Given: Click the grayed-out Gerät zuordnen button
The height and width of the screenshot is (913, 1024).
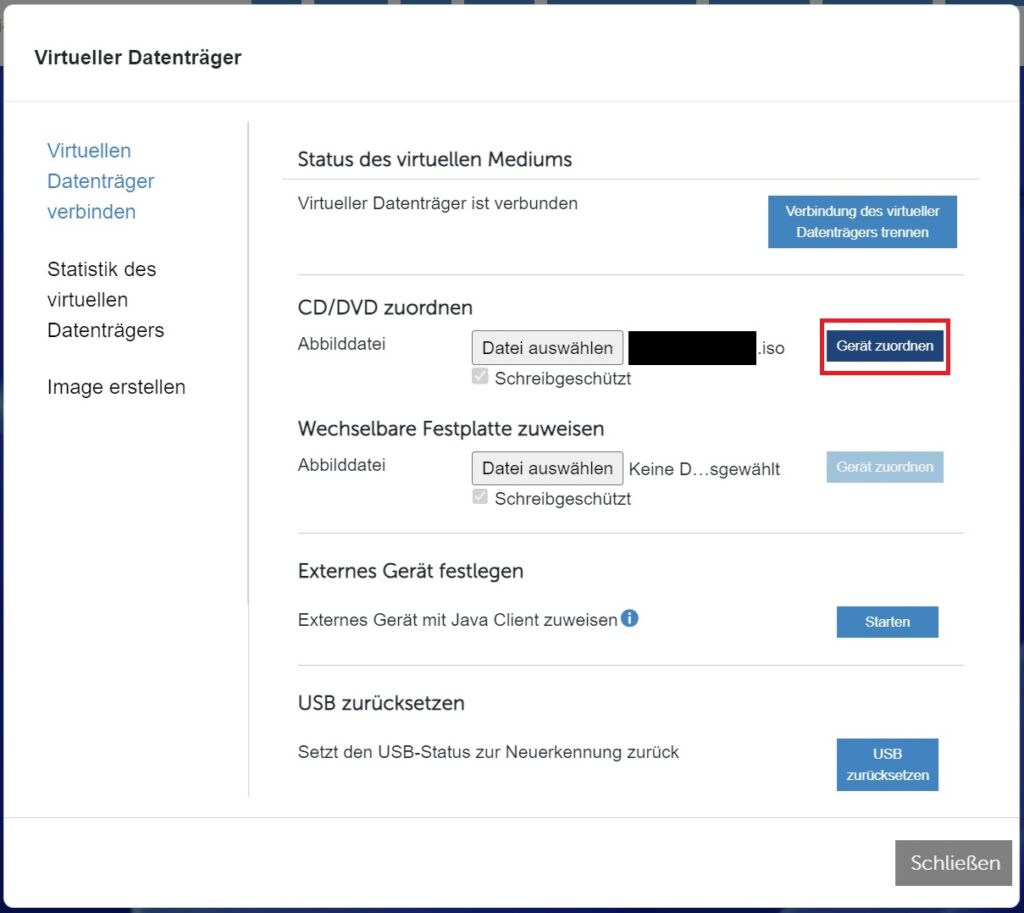Looking at the screenshot, I should pyautogui.click(x=884, y=467).
